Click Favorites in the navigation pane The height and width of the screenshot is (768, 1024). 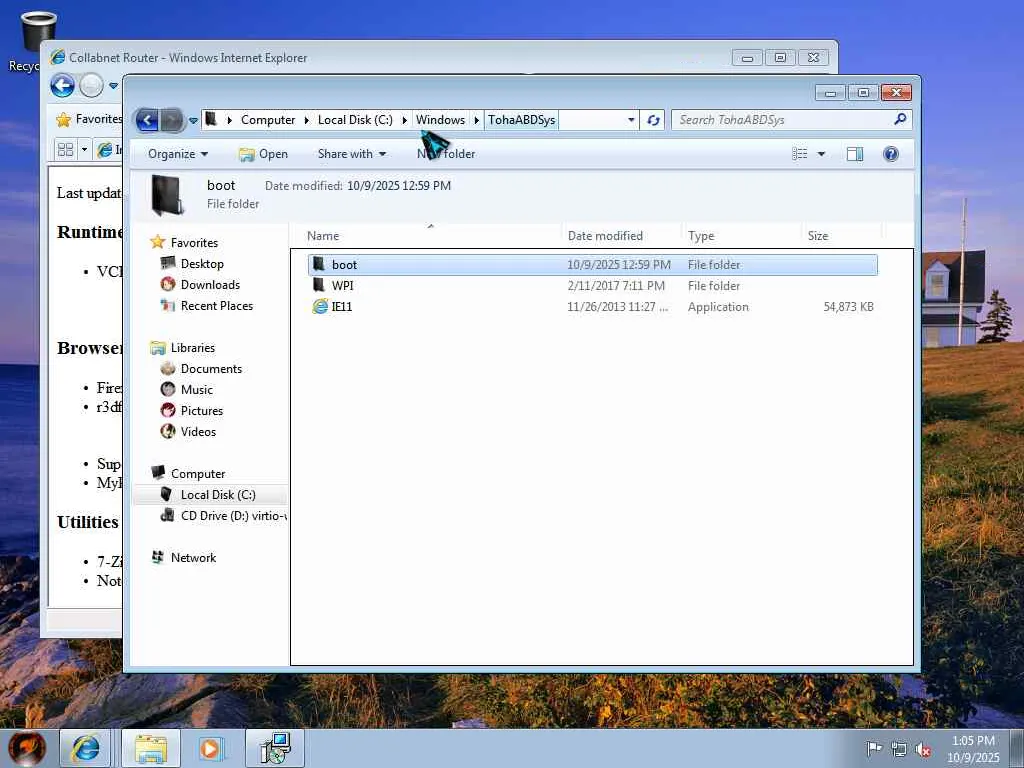coord(194,243)
